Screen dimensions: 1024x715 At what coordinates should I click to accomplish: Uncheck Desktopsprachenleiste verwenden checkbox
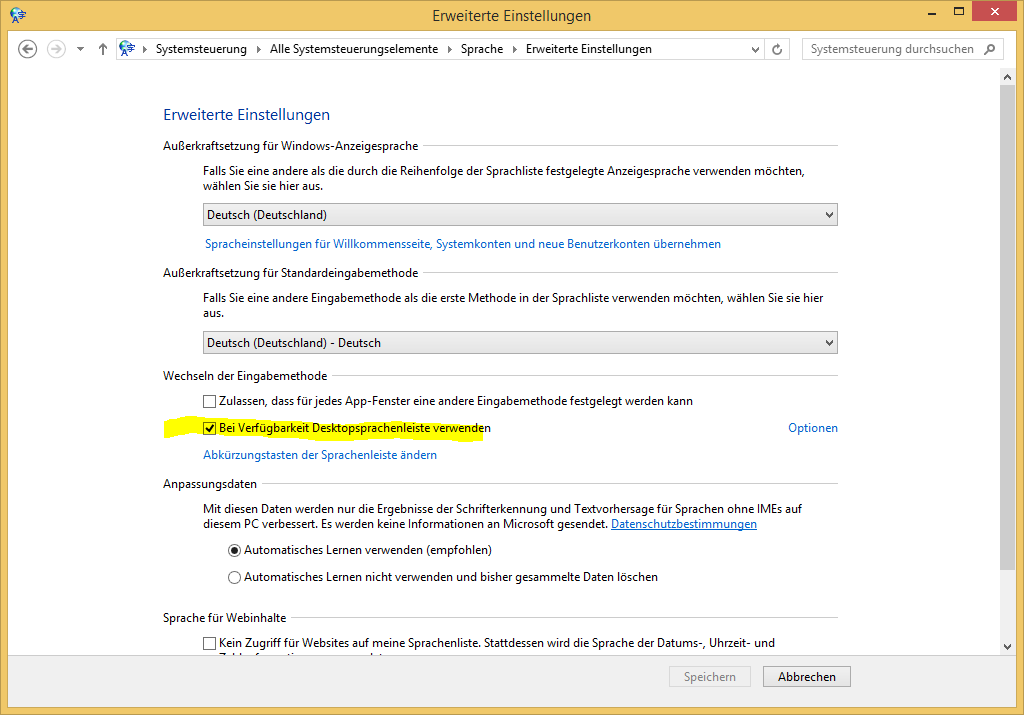[209, 428]
